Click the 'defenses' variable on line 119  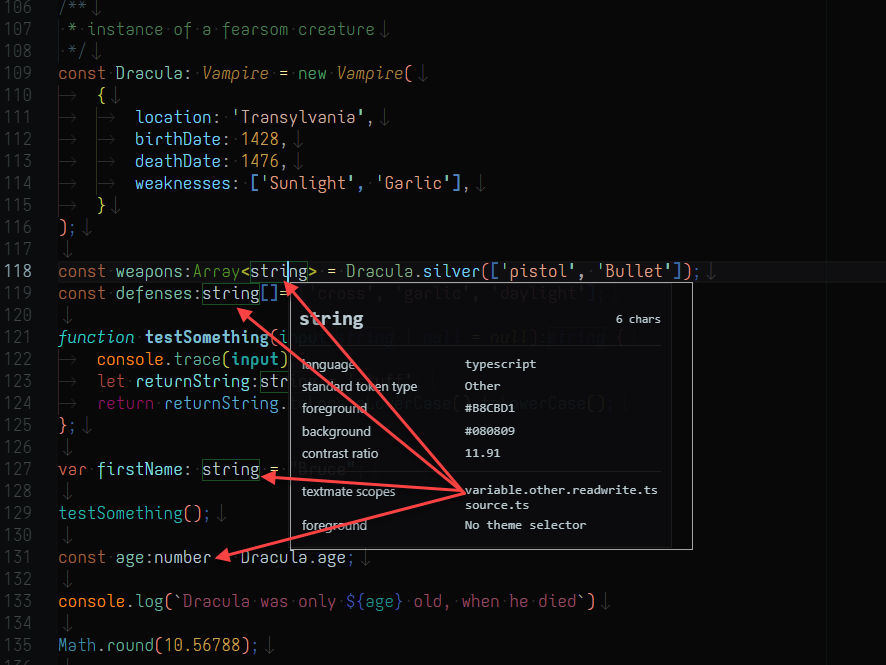154,293
